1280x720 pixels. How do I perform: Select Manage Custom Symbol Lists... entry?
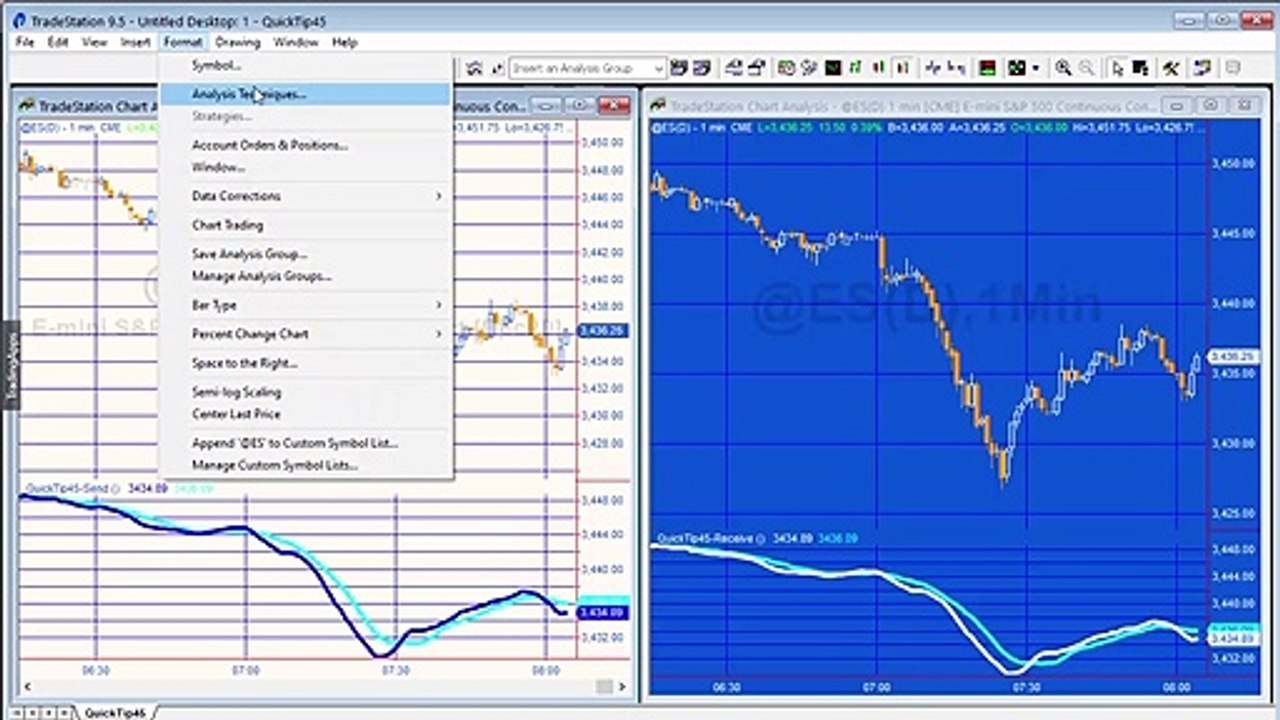[x=306, y=465]
